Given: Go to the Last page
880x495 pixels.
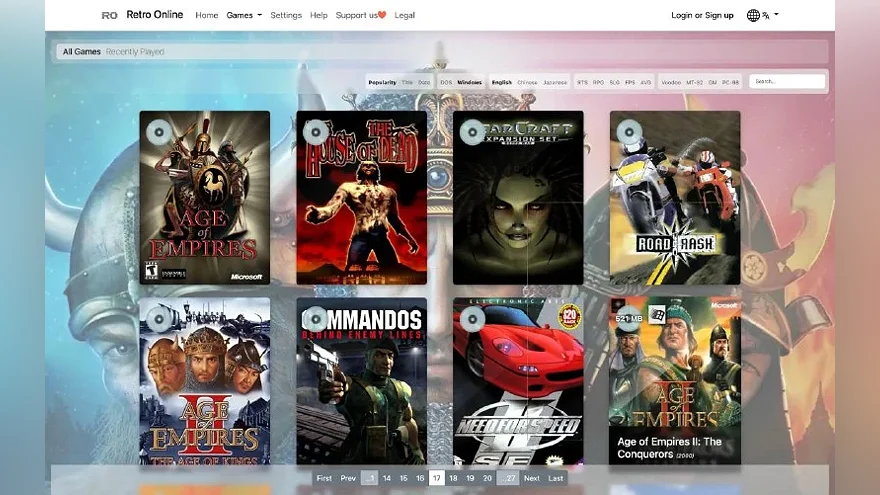Looking at the screenshot, I should click(556, 478).
